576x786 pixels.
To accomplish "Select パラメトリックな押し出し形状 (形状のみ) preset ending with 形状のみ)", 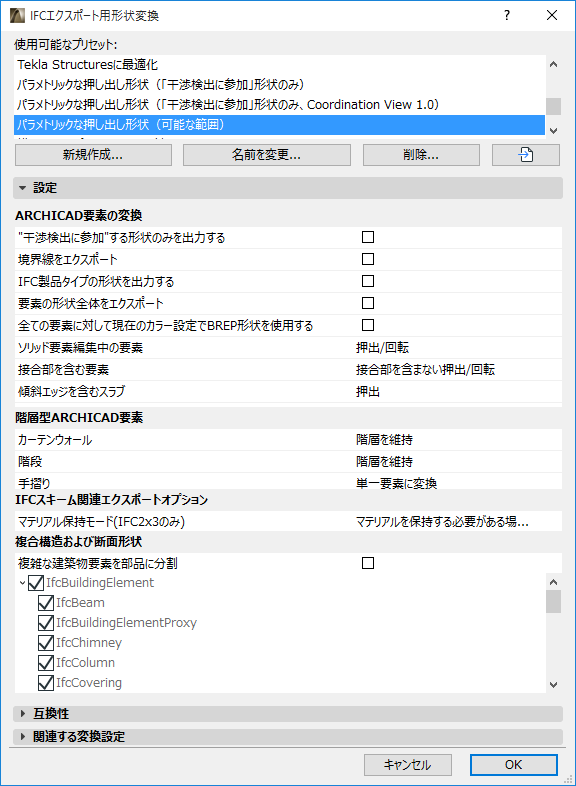I will 279,85.
